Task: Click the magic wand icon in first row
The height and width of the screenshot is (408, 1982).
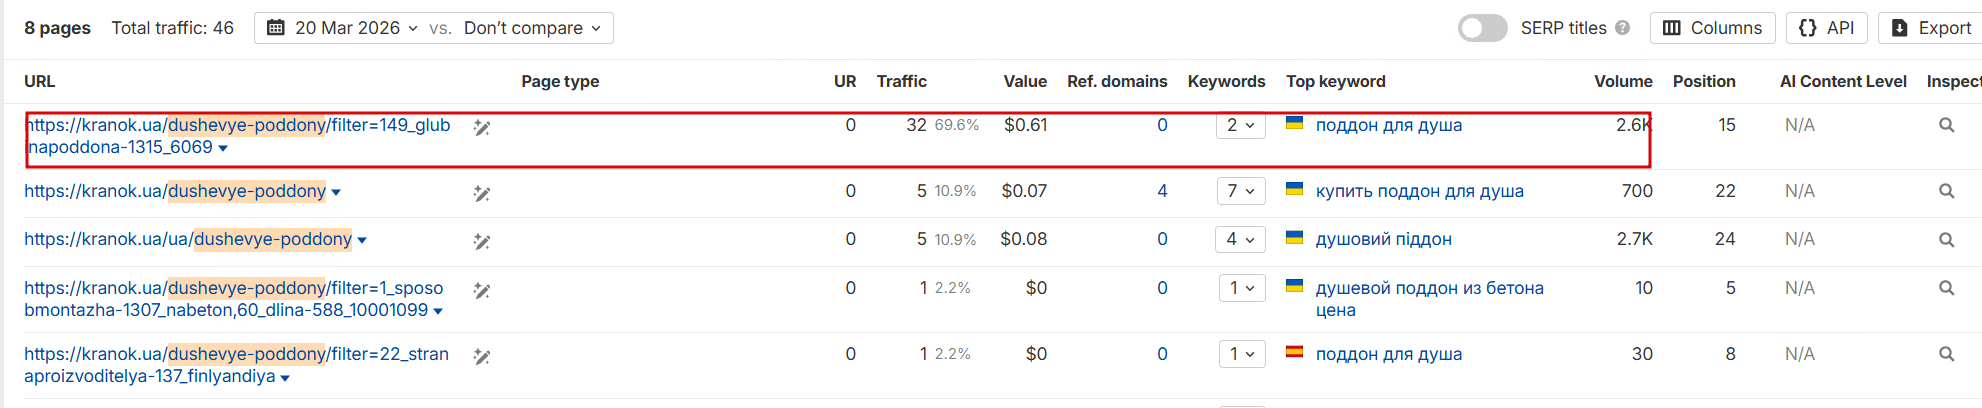Action: 482,128
